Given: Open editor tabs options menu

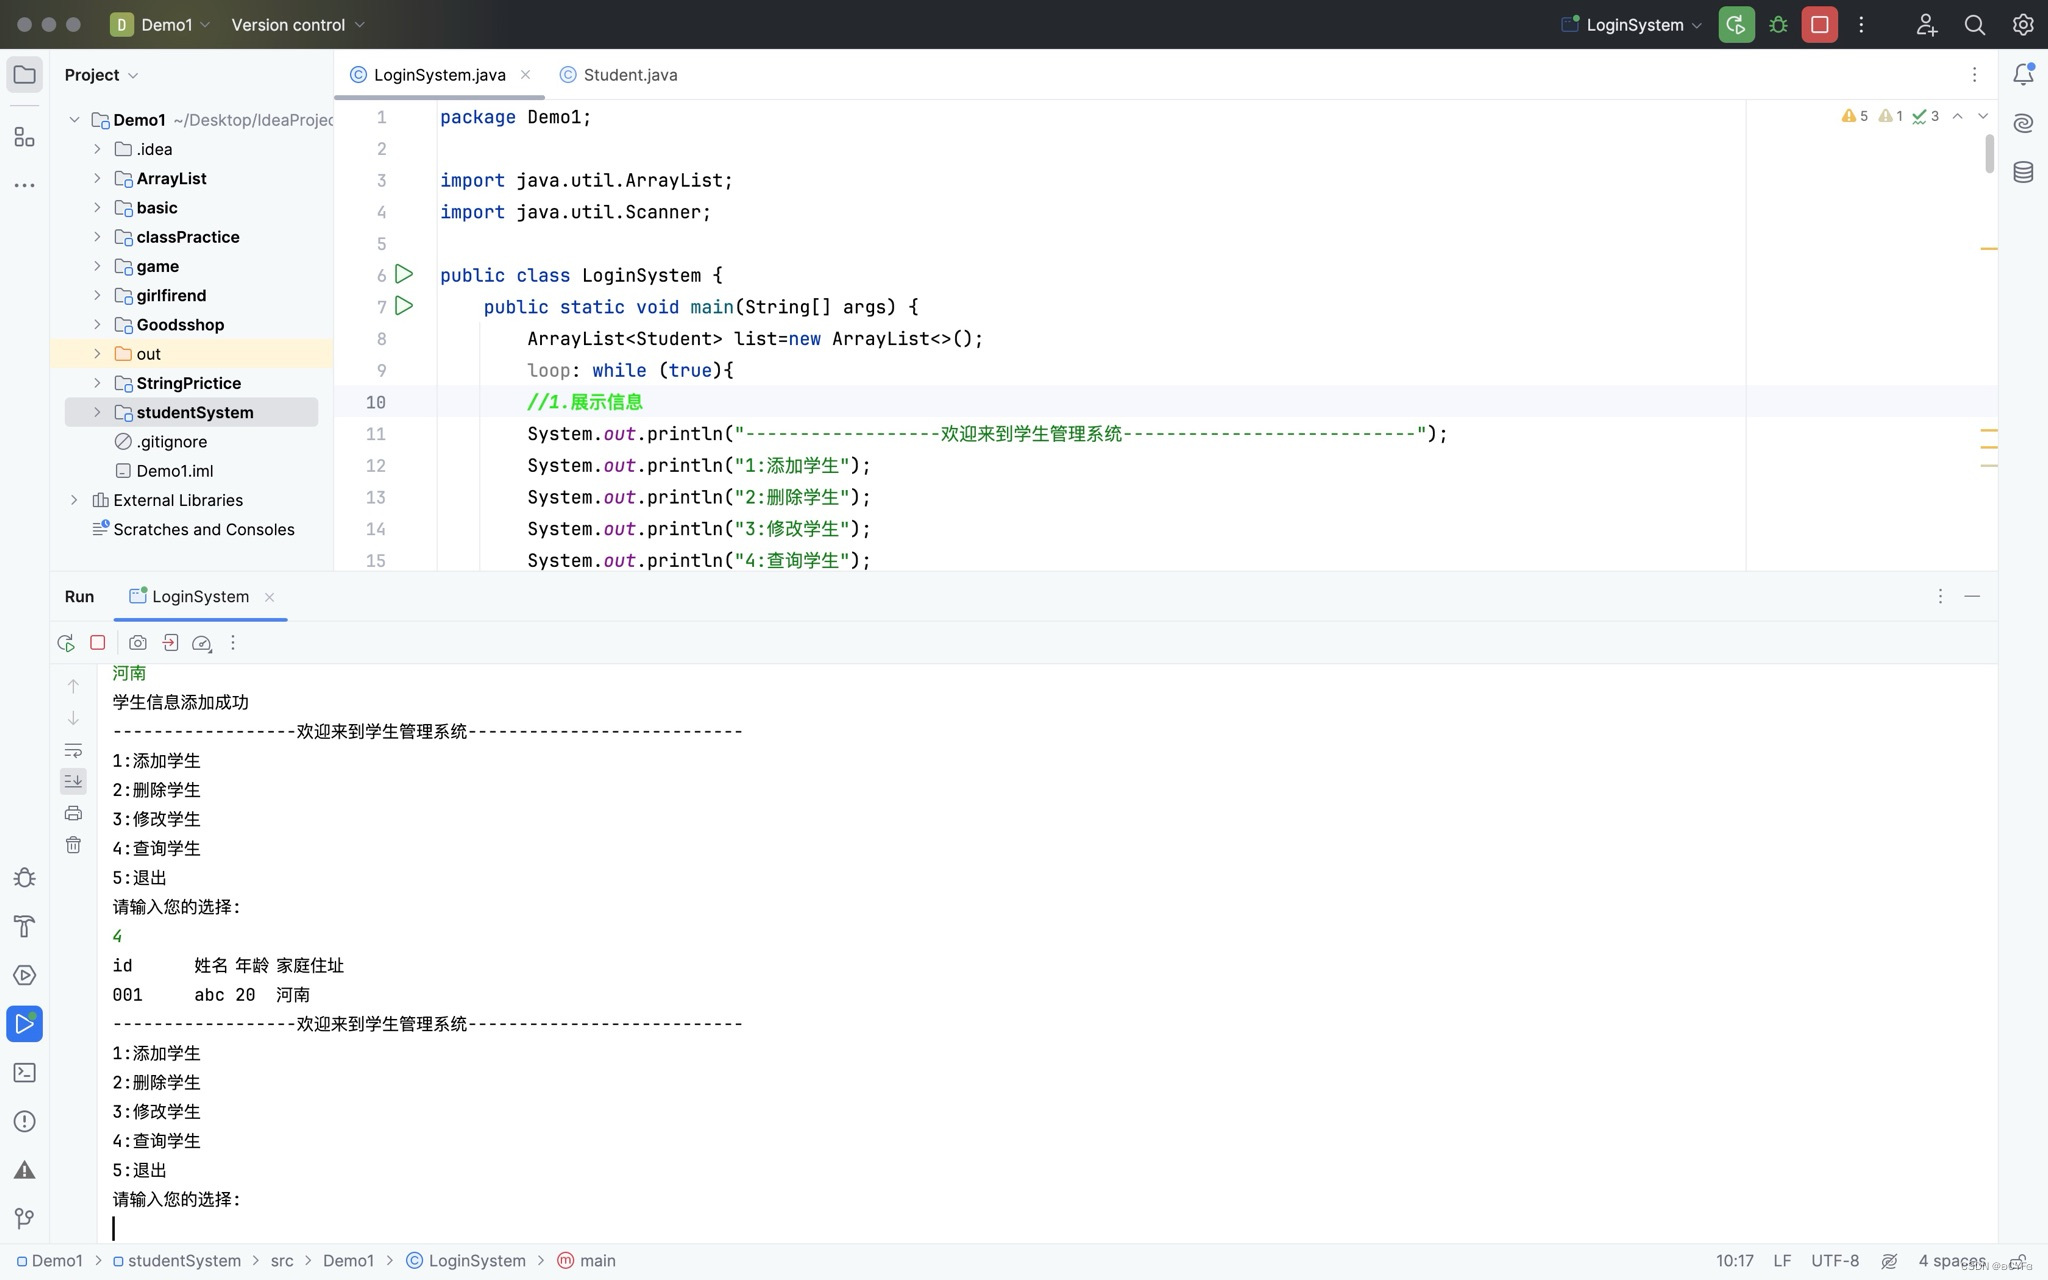Looking at the screenshot, I should coord(1974,75).
